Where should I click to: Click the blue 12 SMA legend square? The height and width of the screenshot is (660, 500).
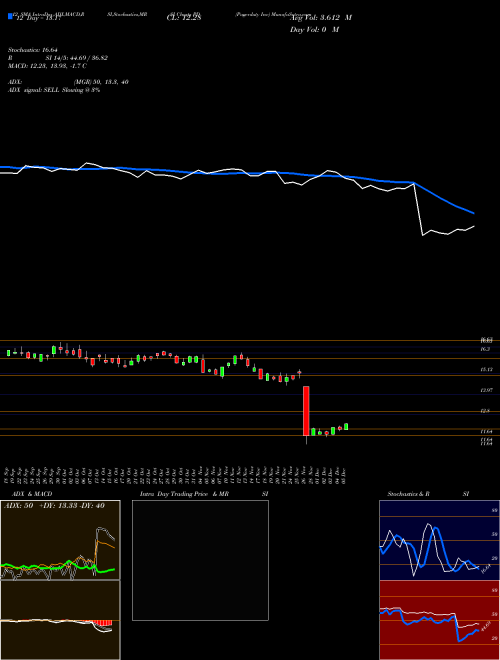10,16
